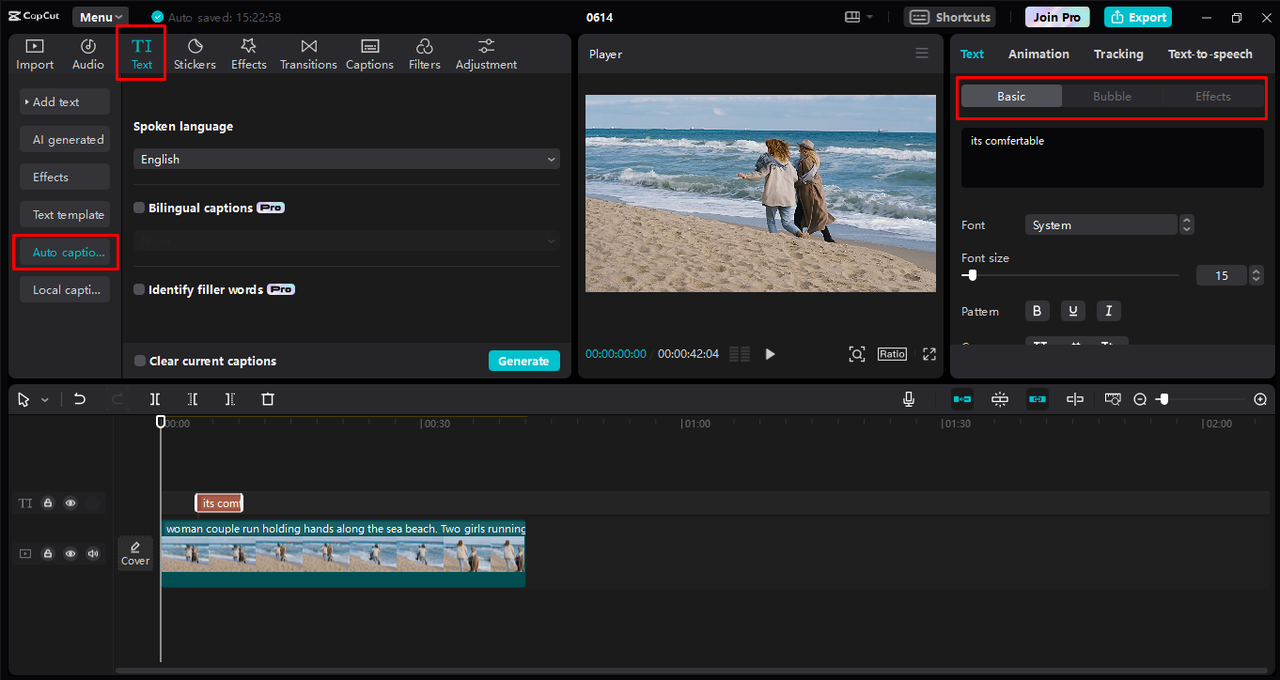Switch to the Text-to-speech tab
Viewport: 1280px width, 680px height.
(x=1210, y=54)
